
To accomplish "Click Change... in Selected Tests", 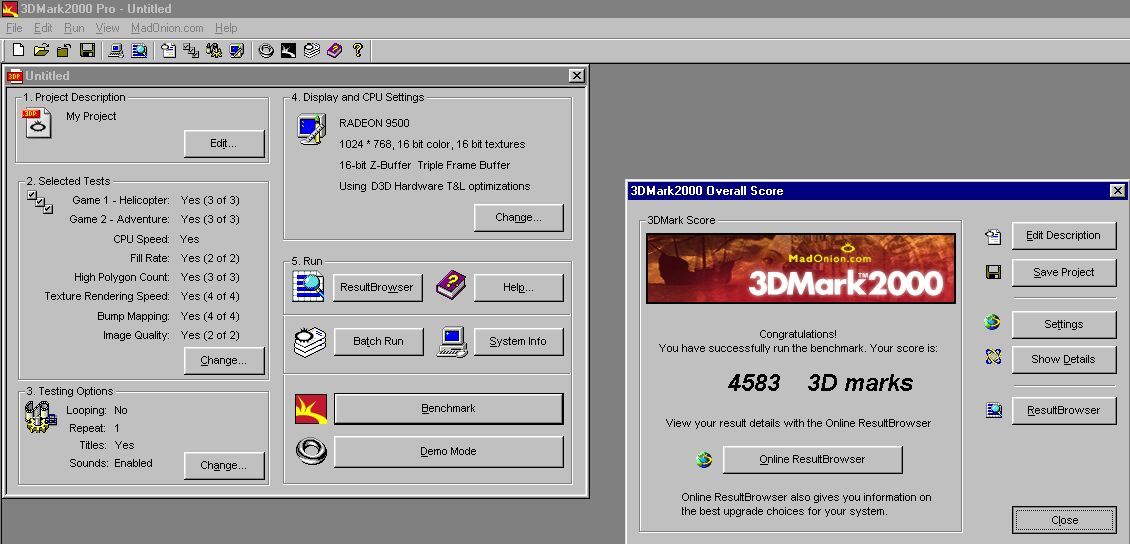I will [224, 360].
